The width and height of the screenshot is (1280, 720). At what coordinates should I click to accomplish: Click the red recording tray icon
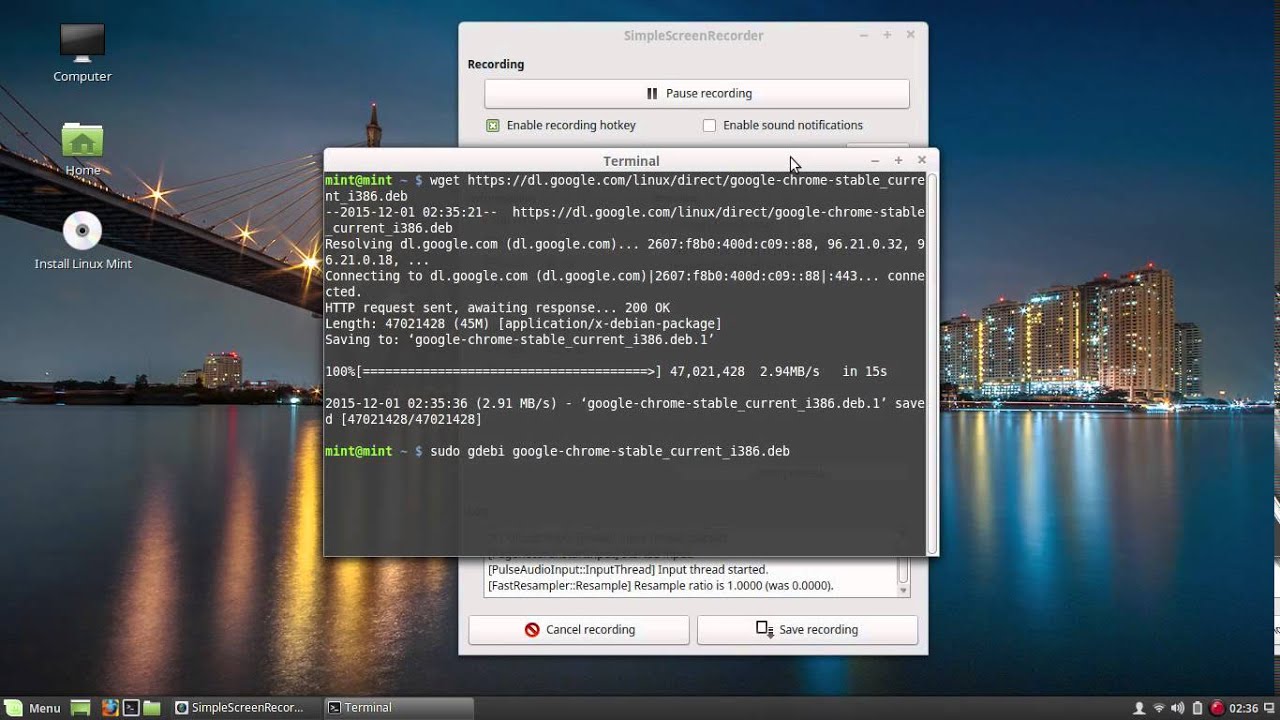tap(1217, 708)
